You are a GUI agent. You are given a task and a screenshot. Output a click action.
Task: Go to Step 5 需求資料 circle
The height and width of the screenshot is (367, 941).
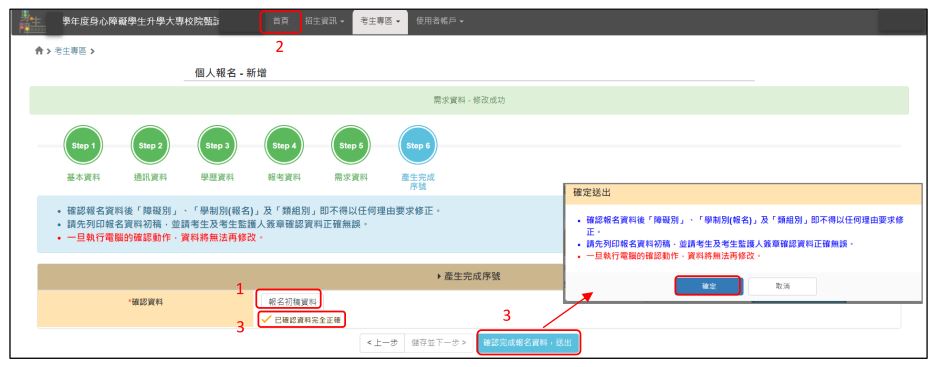(350, 145)
